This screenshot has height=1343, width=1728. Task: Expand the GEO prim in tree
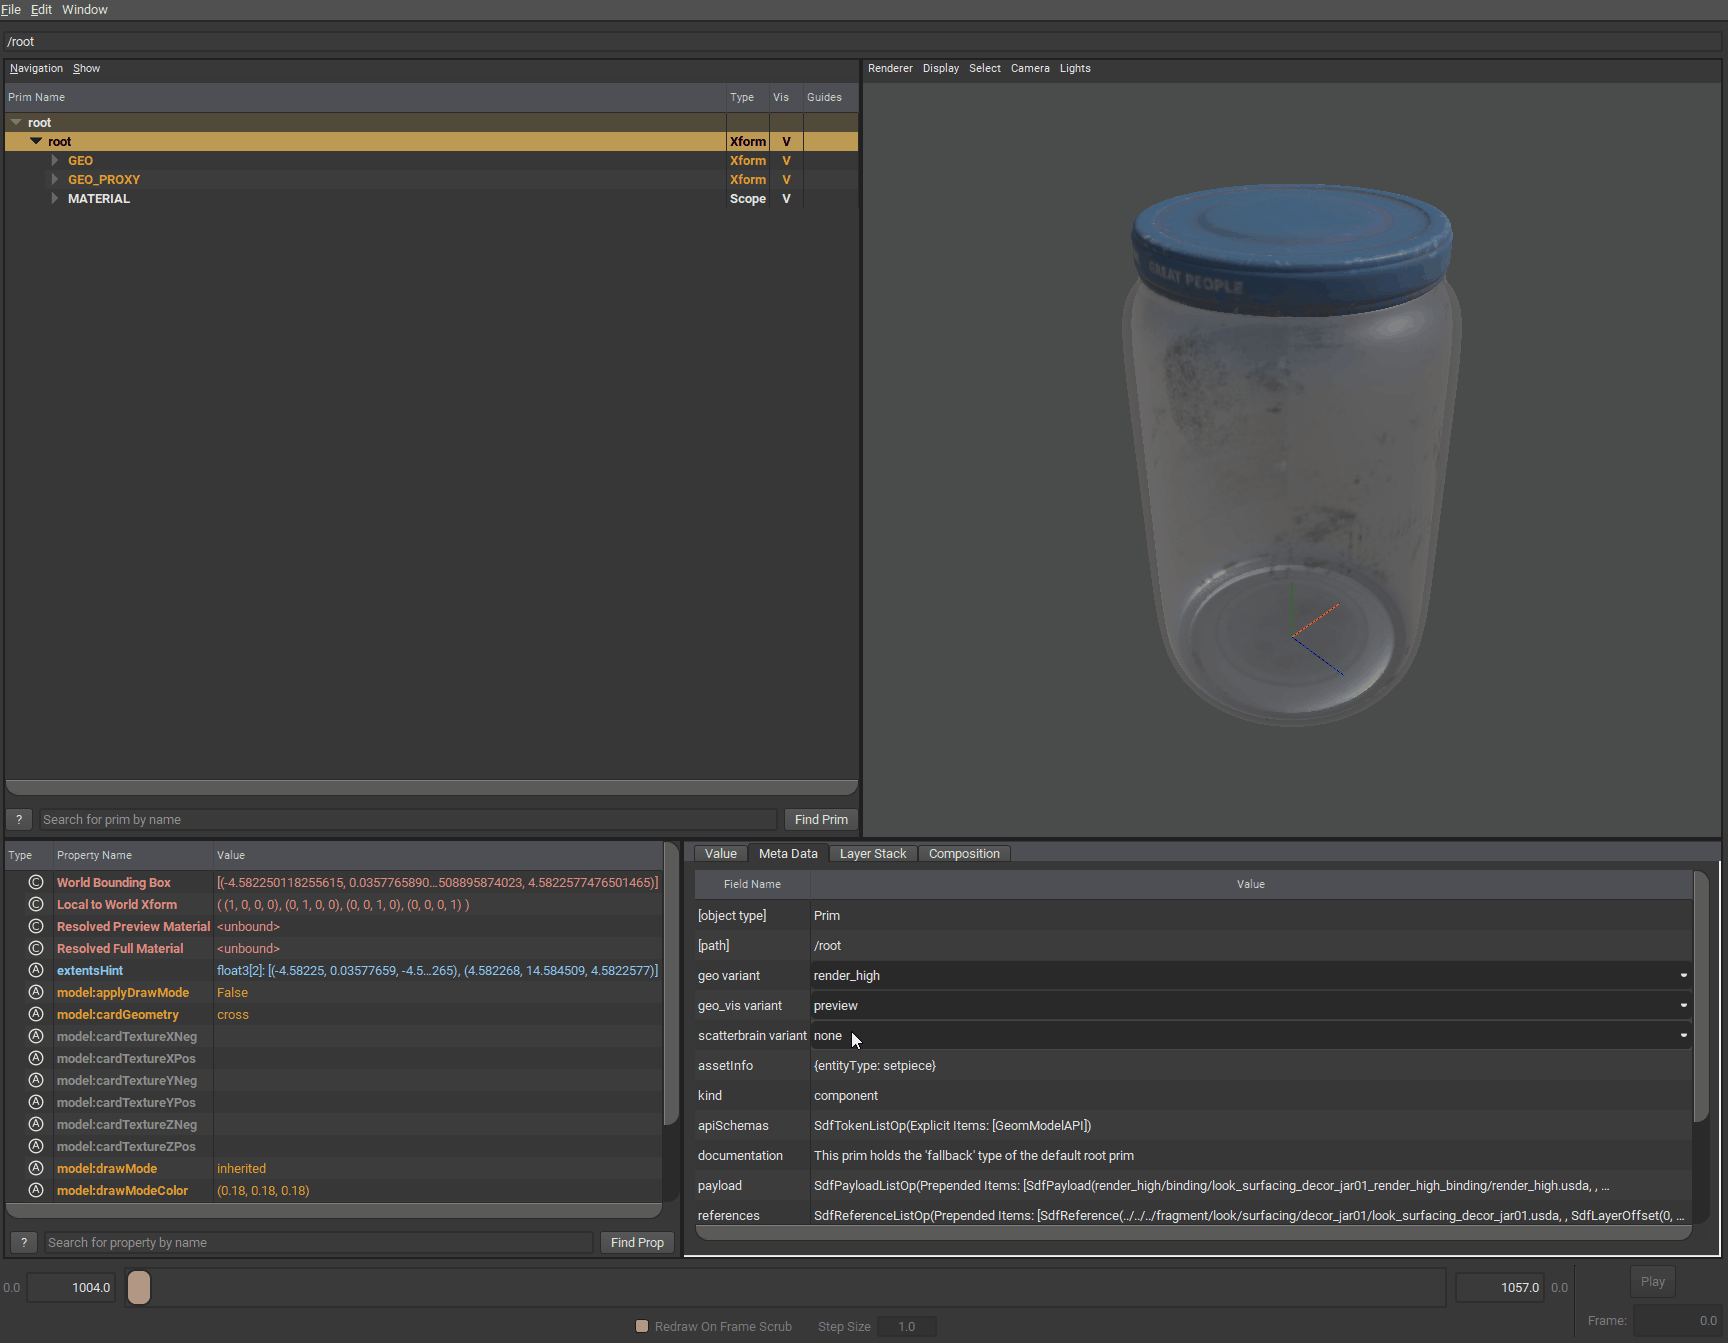point(55,161)
